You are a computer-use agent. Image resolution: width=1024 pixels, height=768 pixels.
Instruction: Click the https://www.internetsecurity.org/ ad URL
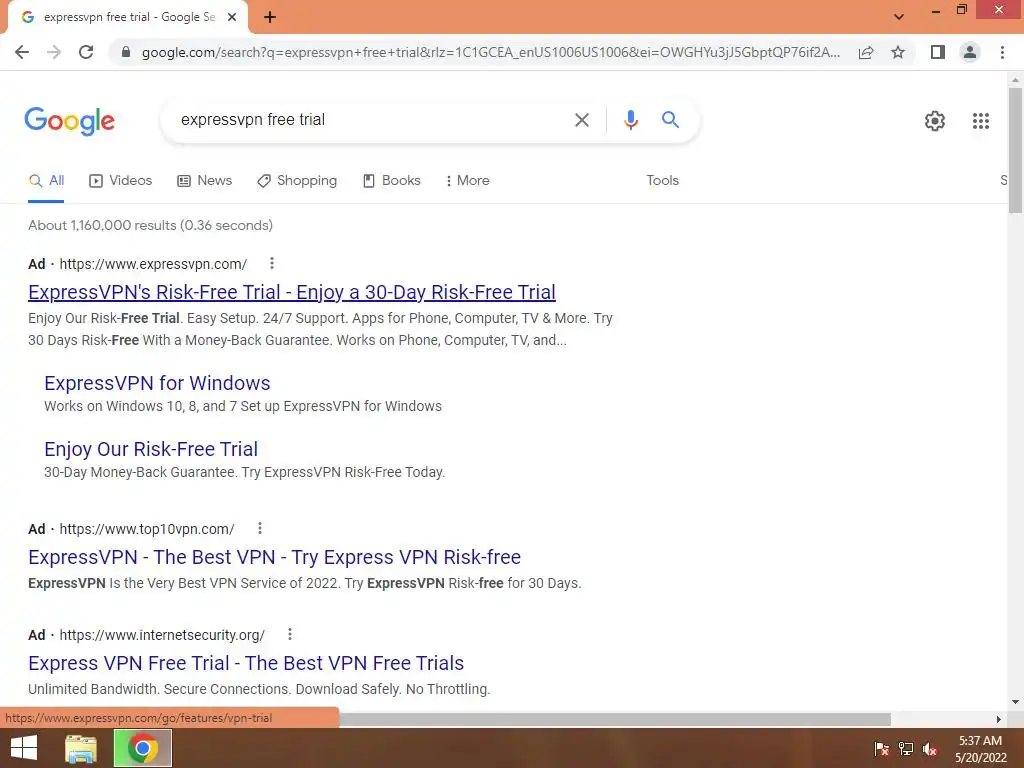(162, 635)
